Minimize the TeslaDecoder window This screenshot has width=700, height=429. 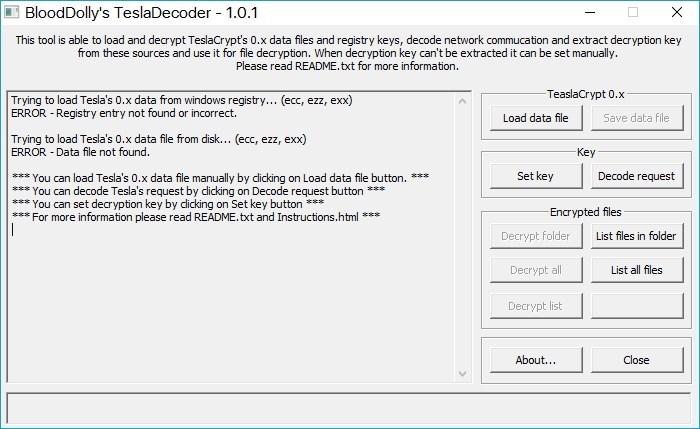[590, 12]
